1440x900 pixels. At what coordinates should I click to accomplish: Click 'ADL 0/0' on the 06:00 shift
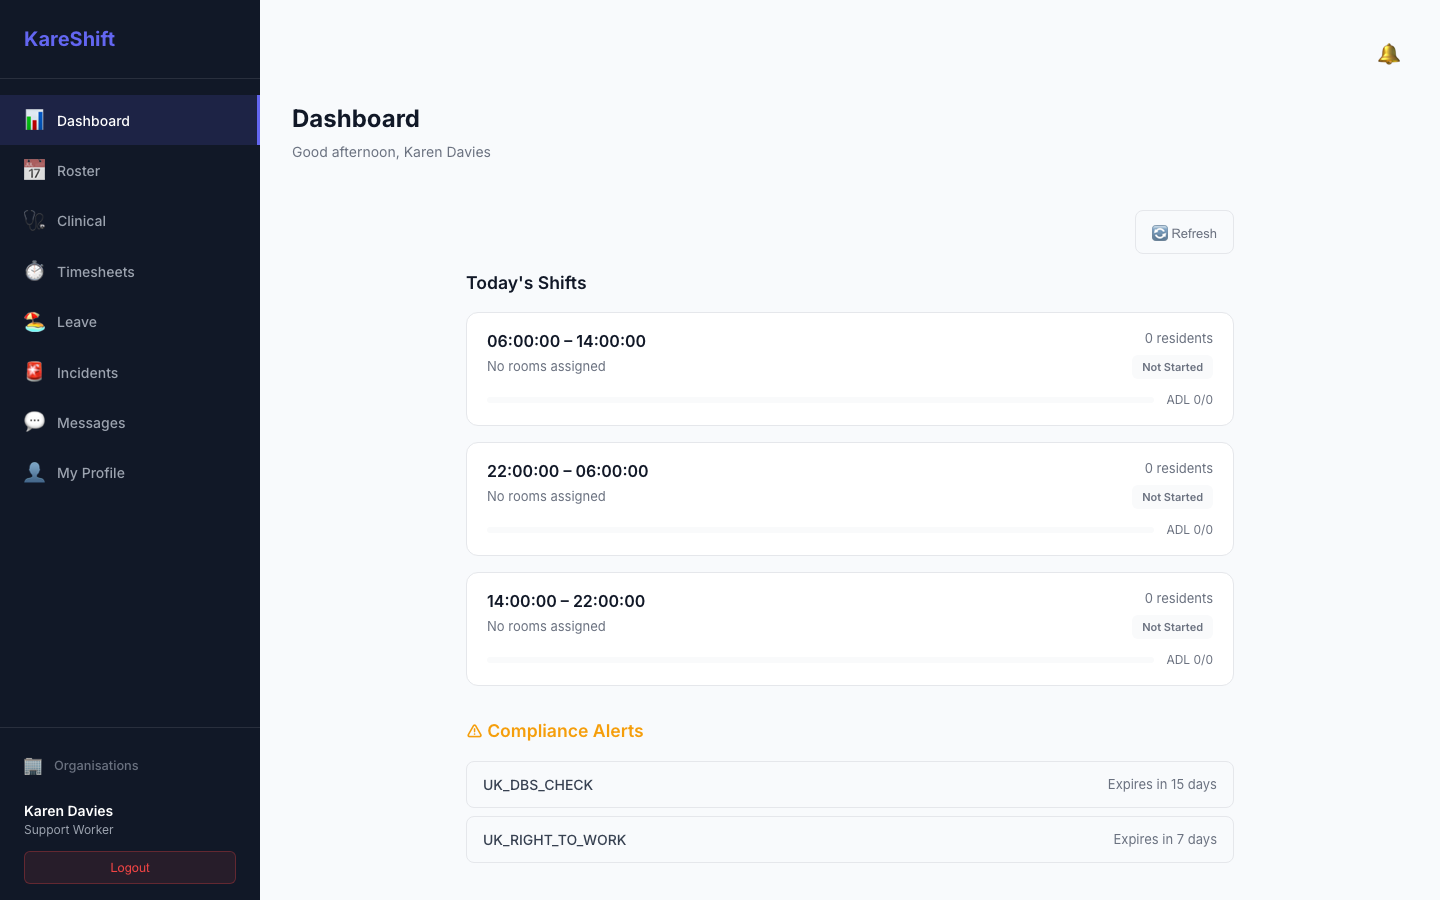1190,400
